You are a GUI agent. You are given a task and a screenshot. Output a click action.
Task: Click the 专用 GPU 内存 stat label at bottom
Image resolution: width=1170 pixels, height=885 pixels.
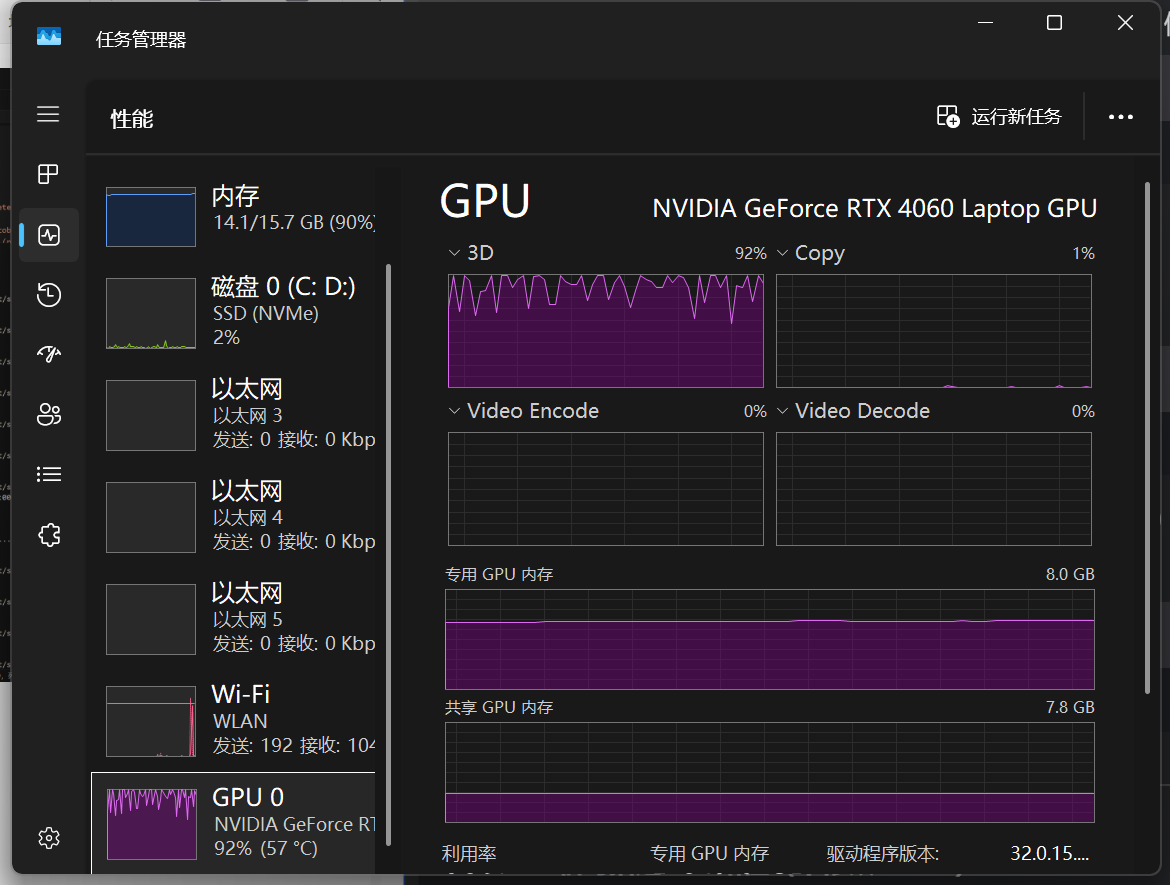click(x=710, y=853)
